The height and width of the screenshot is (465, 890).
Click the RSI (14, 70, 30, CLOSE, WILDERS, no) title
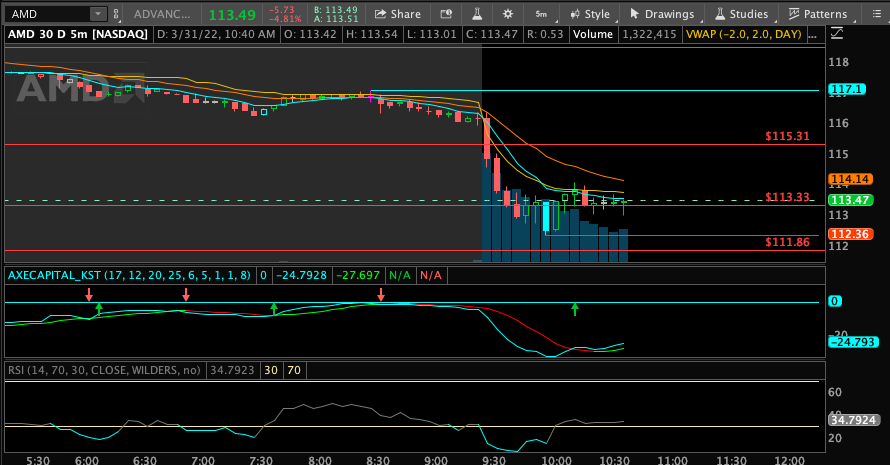(104, 370)
